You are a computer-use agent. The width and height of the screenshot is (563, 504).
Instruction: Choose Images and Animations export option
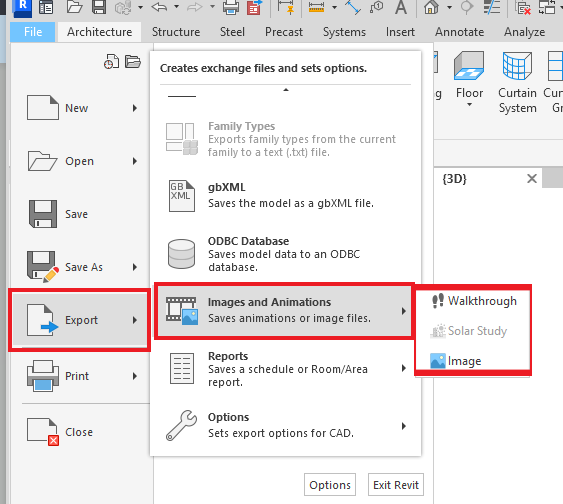coord(284,311)
